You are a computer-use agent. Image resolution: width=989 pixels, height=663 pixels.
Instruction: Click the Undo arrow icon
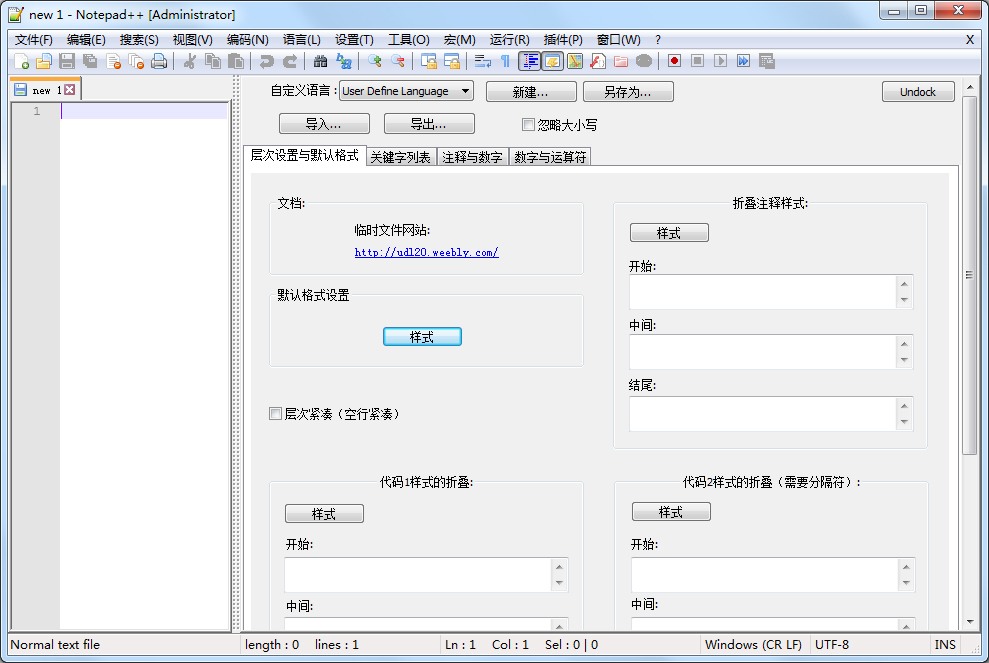pyautogui.click(x=266, y=61)
